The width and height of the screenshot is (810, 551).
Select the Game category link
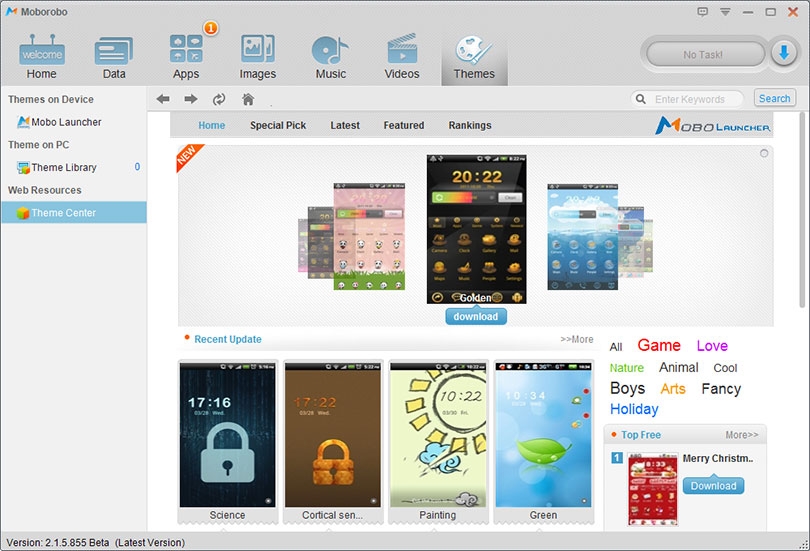point(659,345)
